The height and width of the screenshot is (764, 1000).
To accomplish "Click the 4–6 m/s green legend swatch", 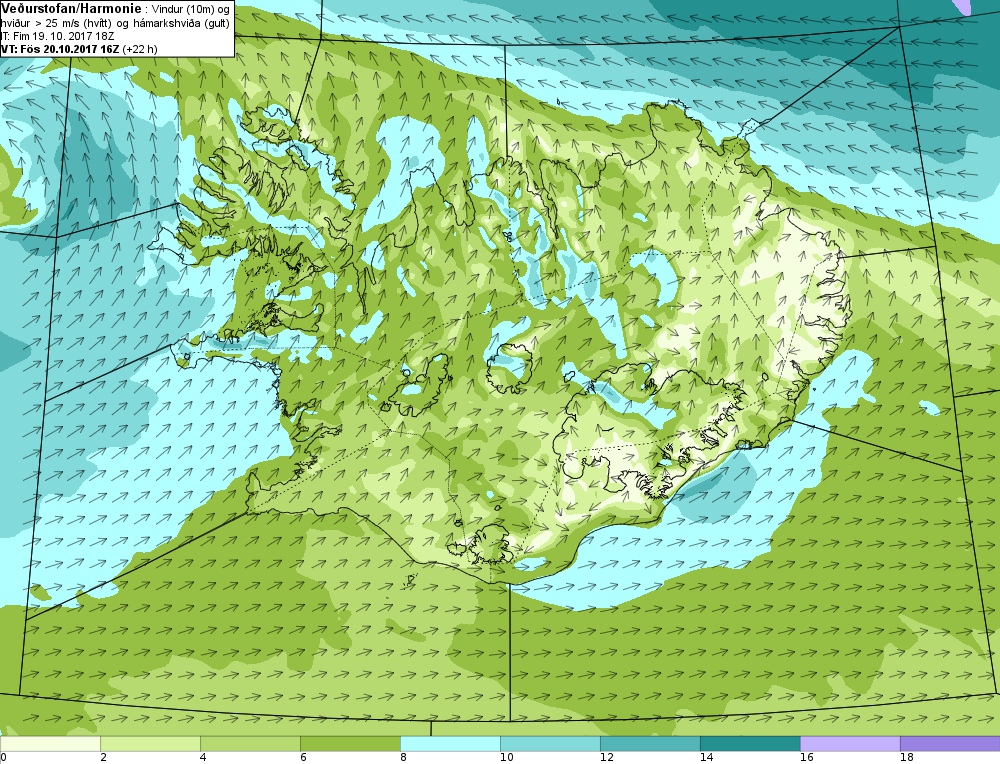I will click(x=251, y=743).
